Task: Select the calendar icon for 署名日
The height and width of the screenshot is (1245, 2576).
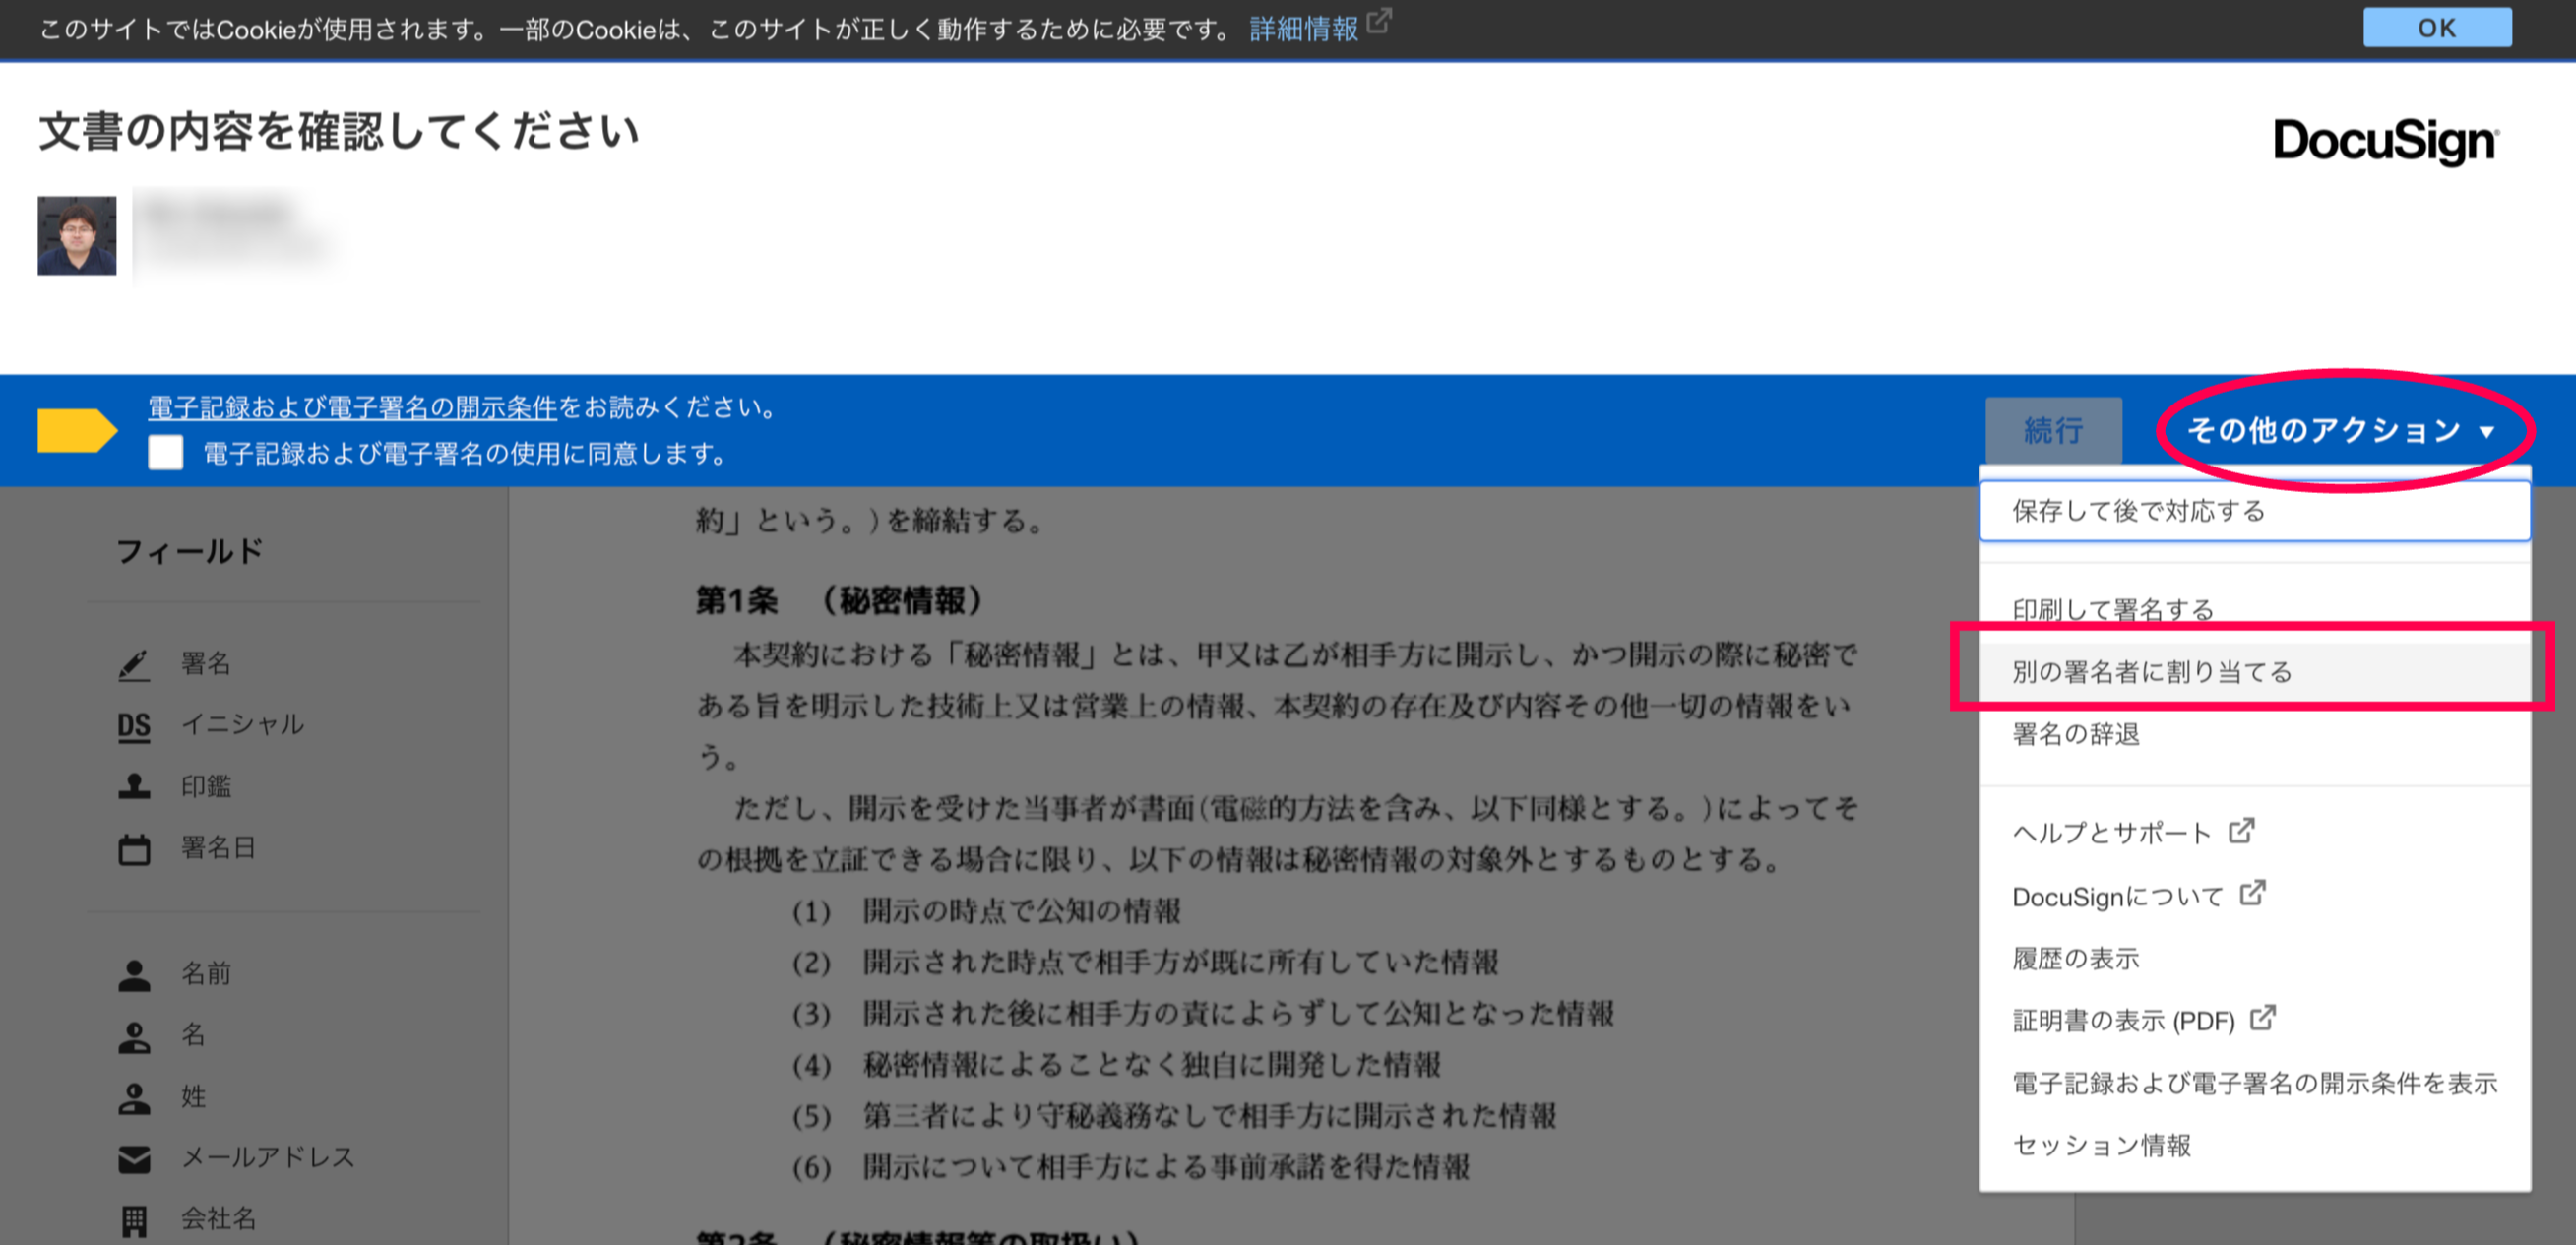Action: click(134, 849)
